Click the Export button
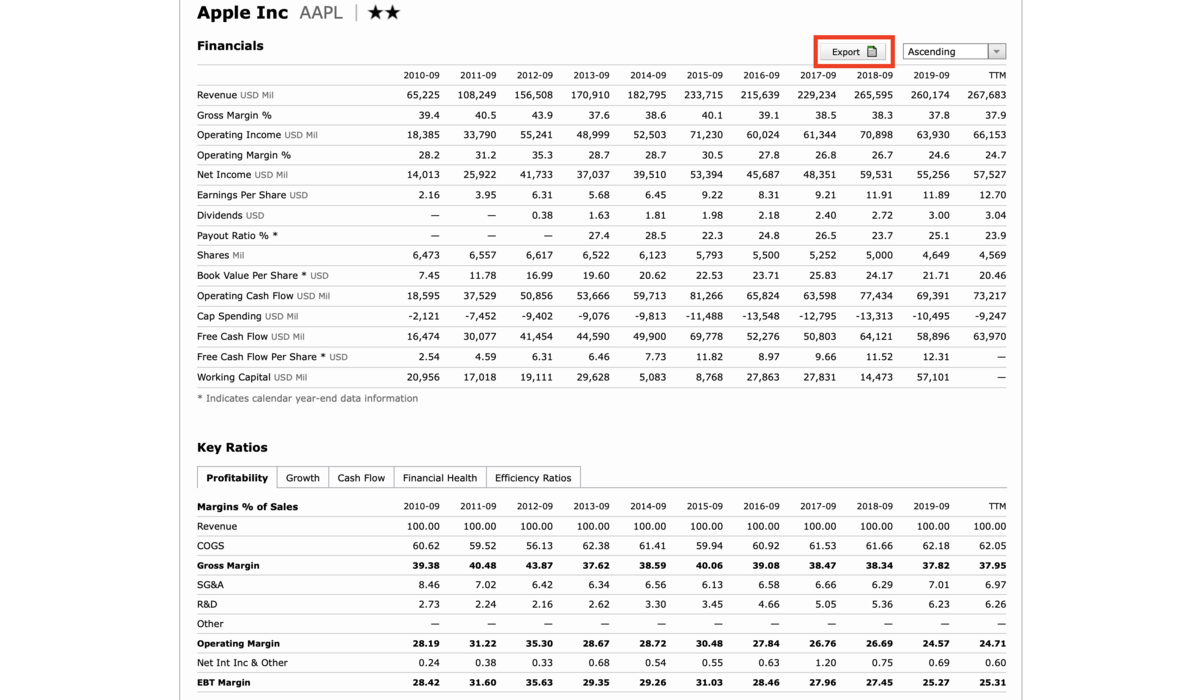The height and width of the screenshot is (700, 1200). (x=853, y=51)
